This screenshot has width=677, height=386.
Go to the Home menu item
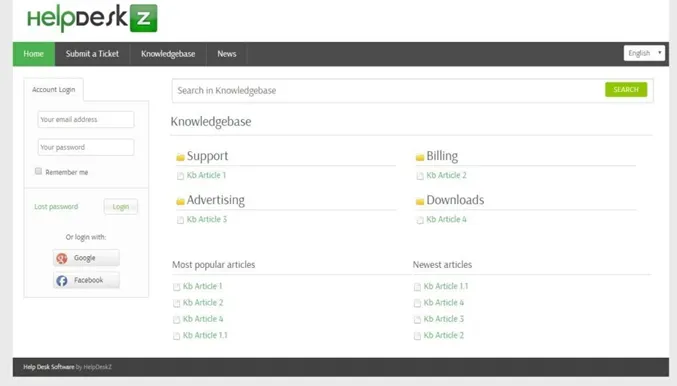pos(34,54)
